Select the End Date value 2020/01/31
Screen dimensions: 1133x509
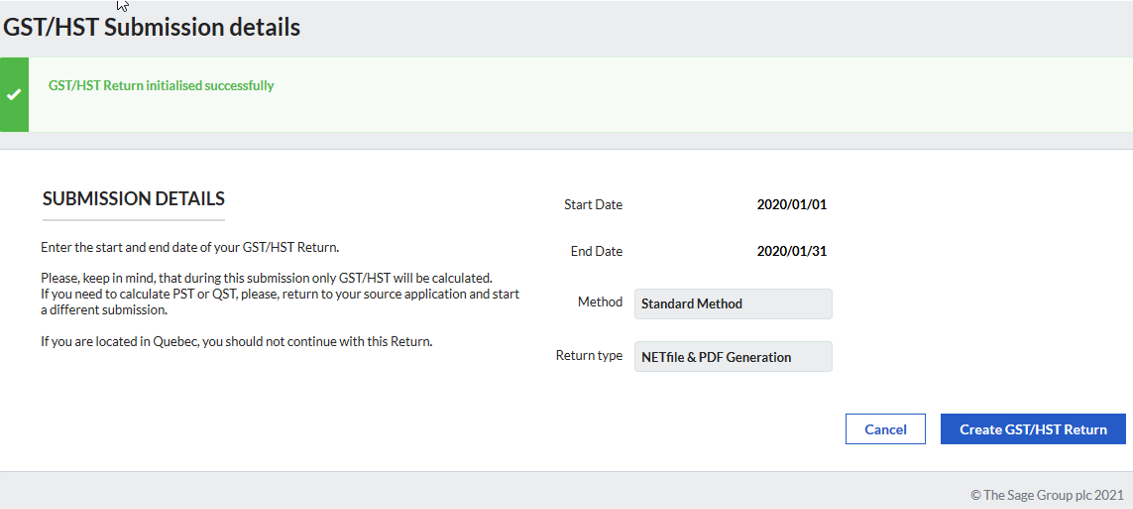point(791,252)
